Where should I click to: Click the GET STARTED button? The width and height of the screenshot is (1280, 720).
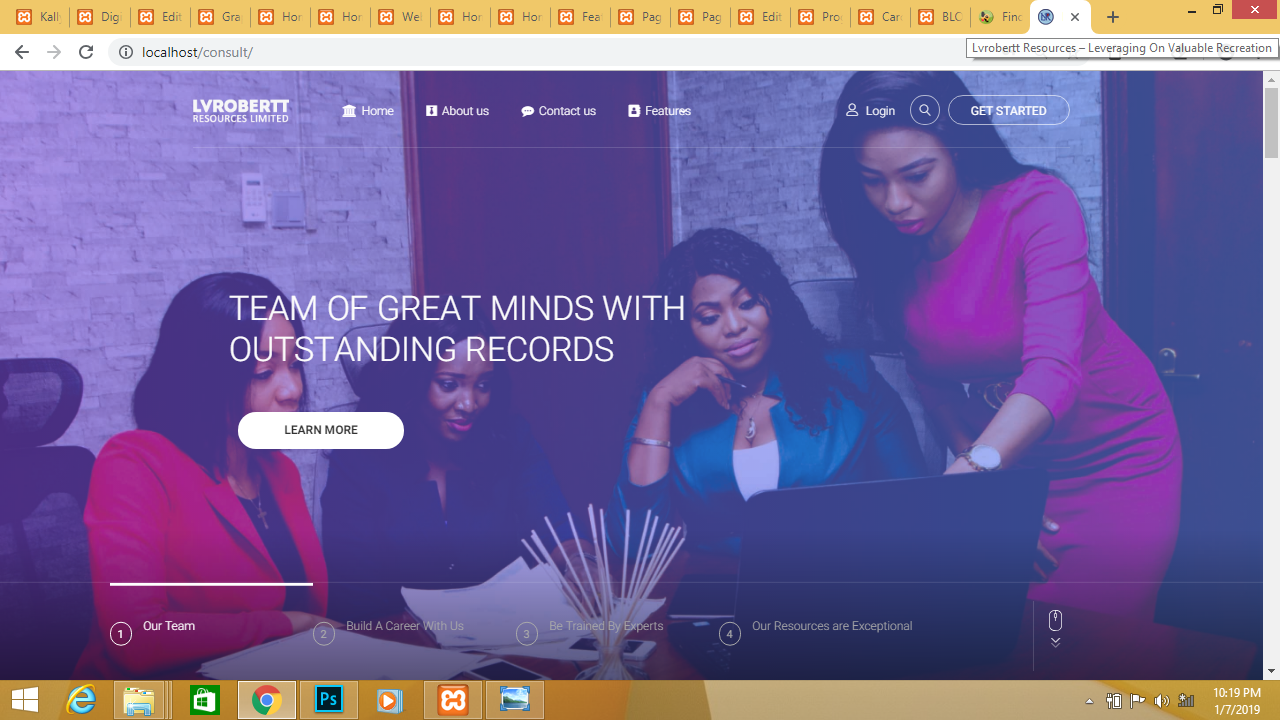click(1008, 110)
